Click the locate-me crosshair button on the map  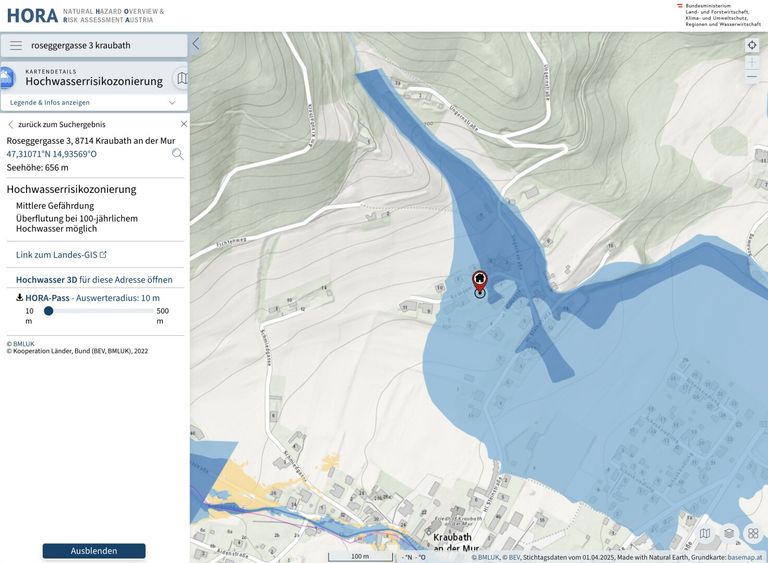pyautogui.click(x=752, y=45)
